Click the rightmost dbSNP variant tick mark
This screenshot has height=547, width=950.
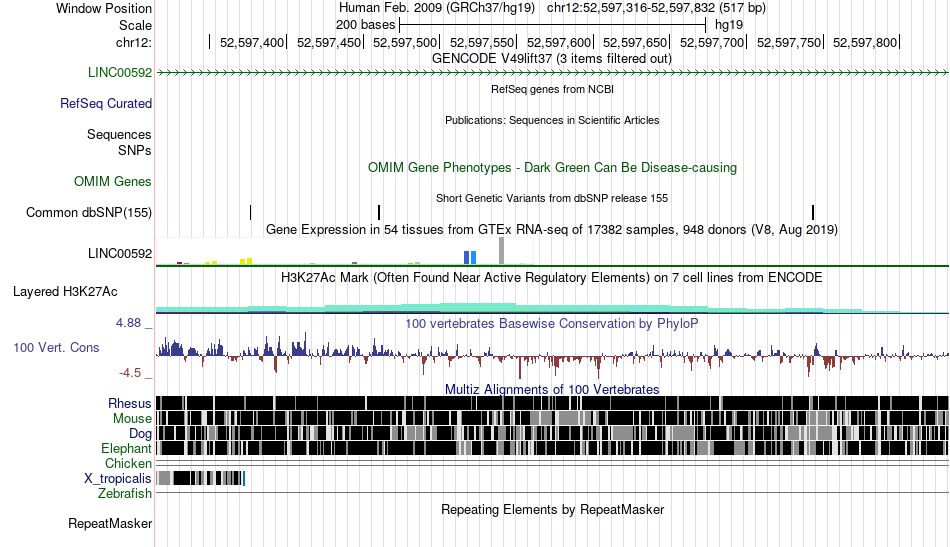click(x=813, y=213)
